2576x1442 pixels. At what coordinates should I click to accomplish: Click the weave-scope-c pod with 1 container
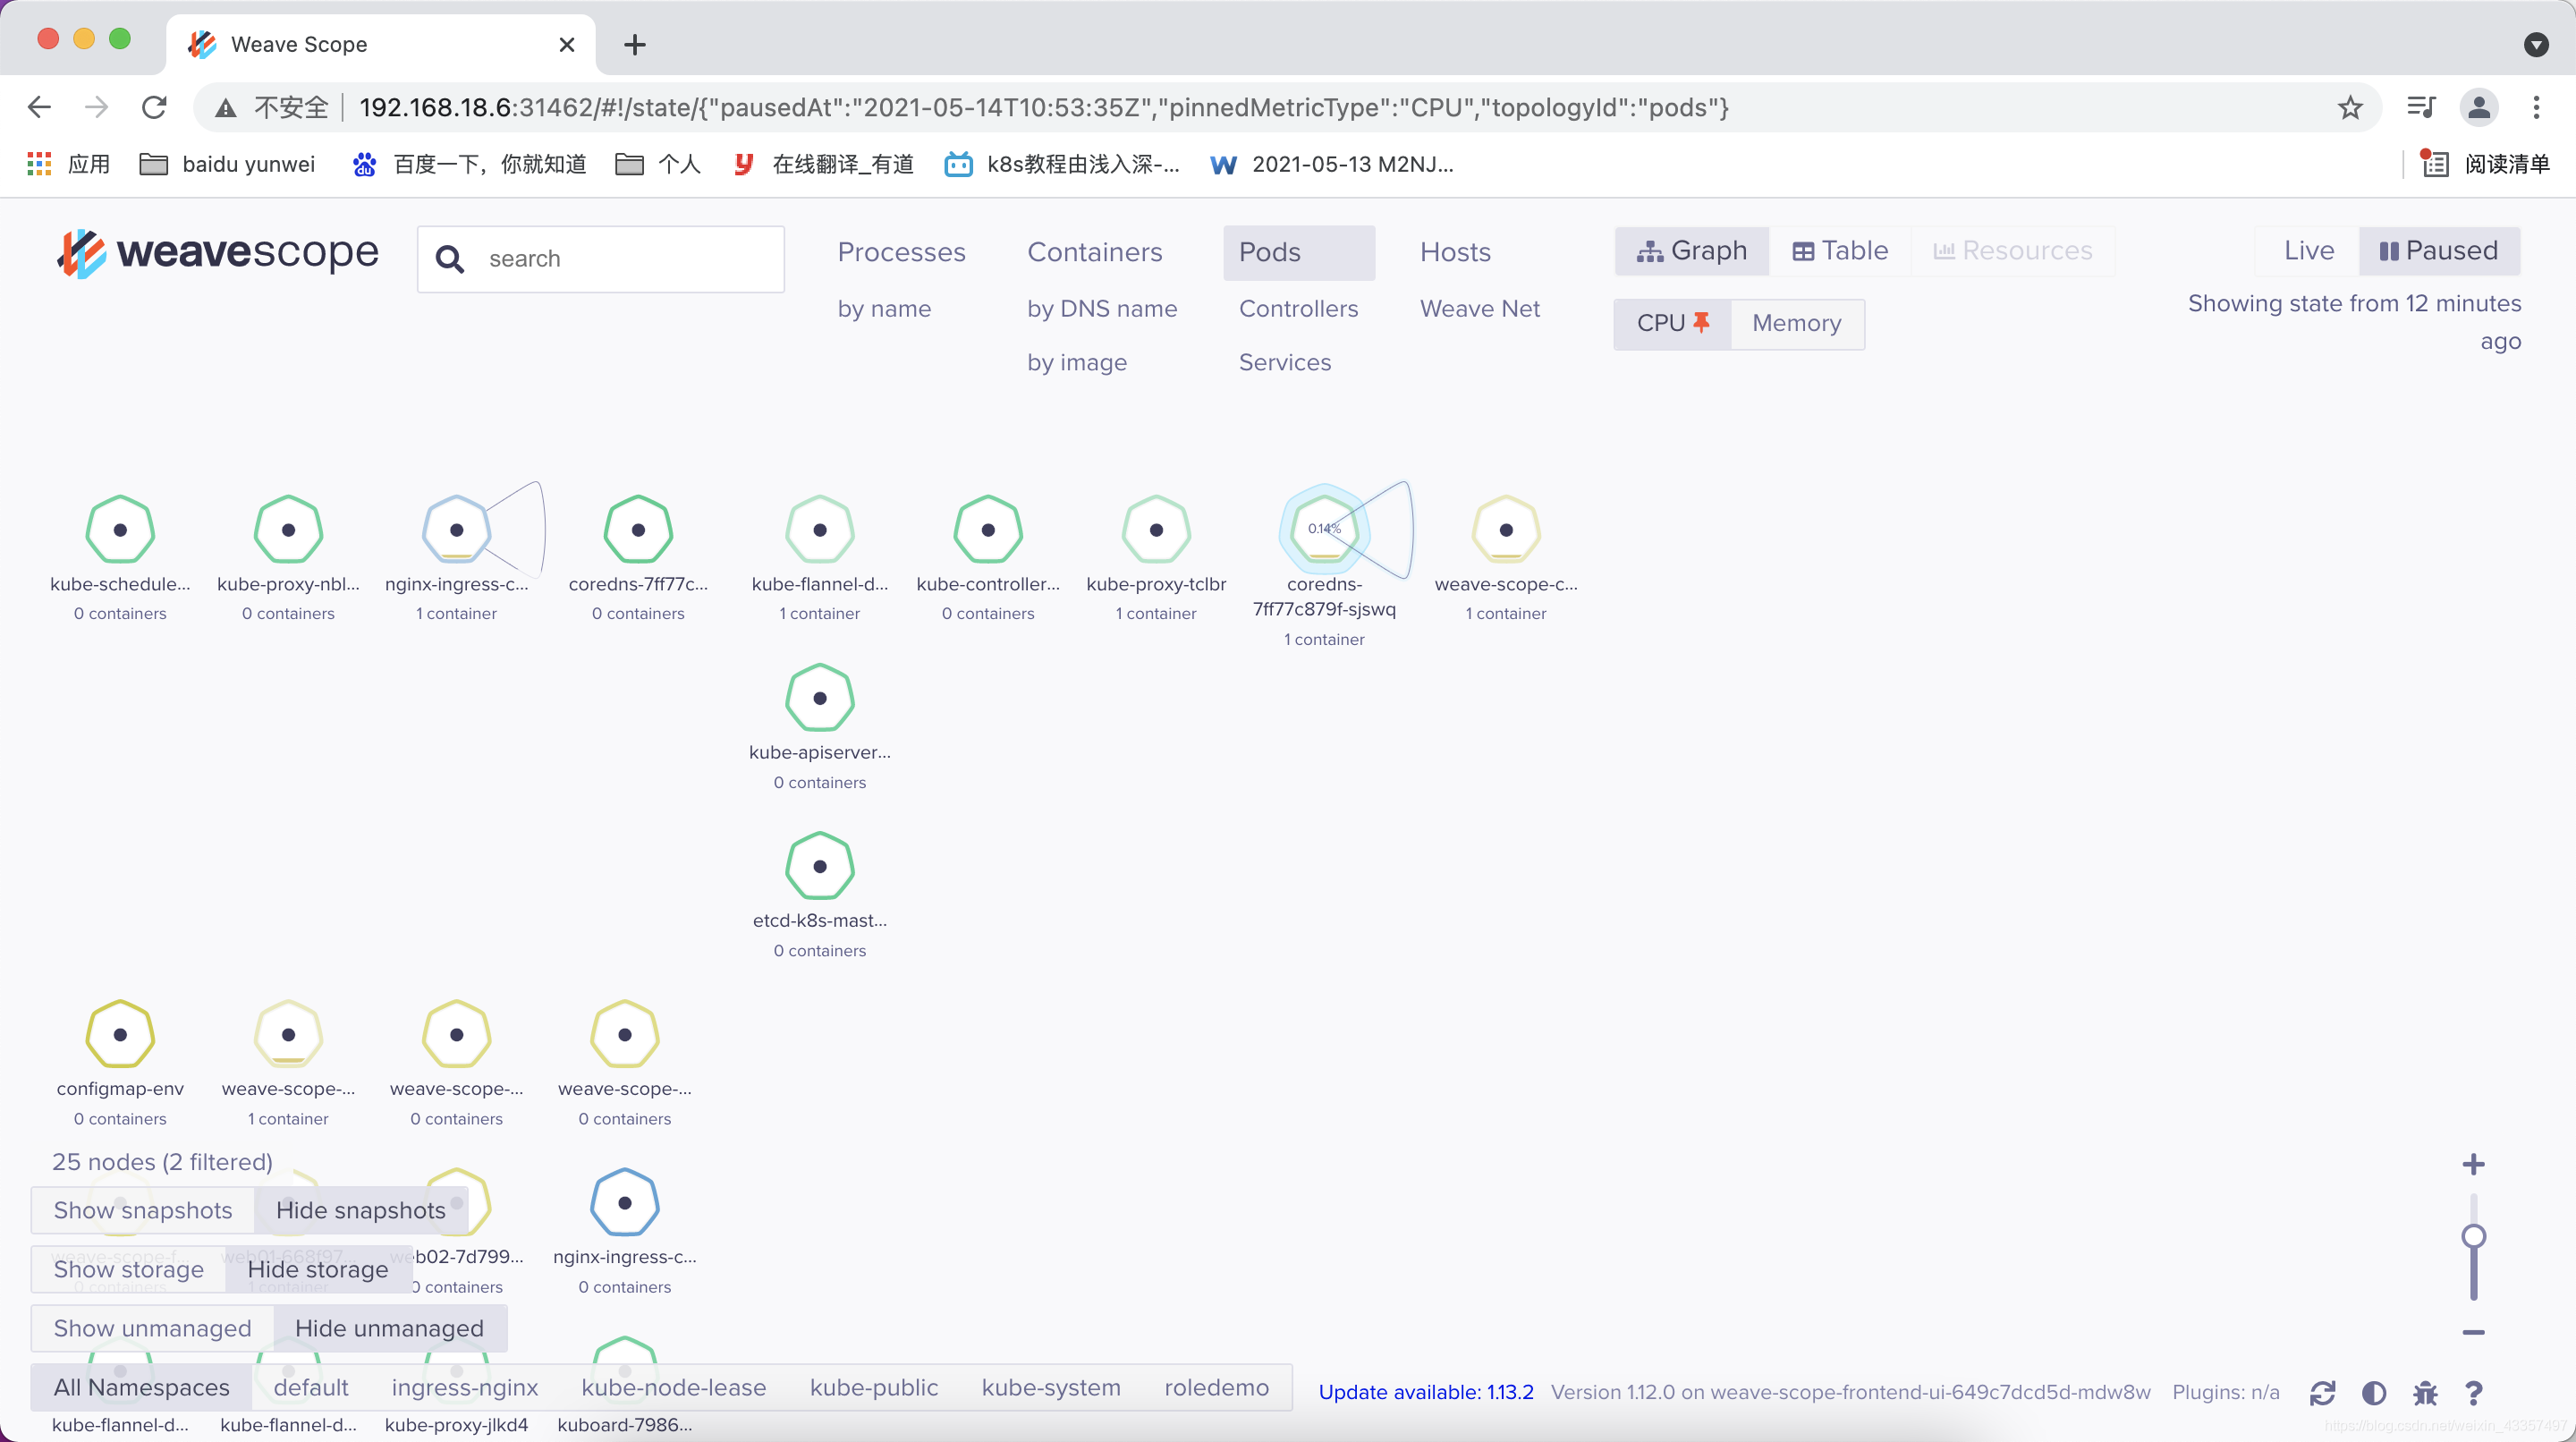pyautogui.click(x=1506, y=530)
